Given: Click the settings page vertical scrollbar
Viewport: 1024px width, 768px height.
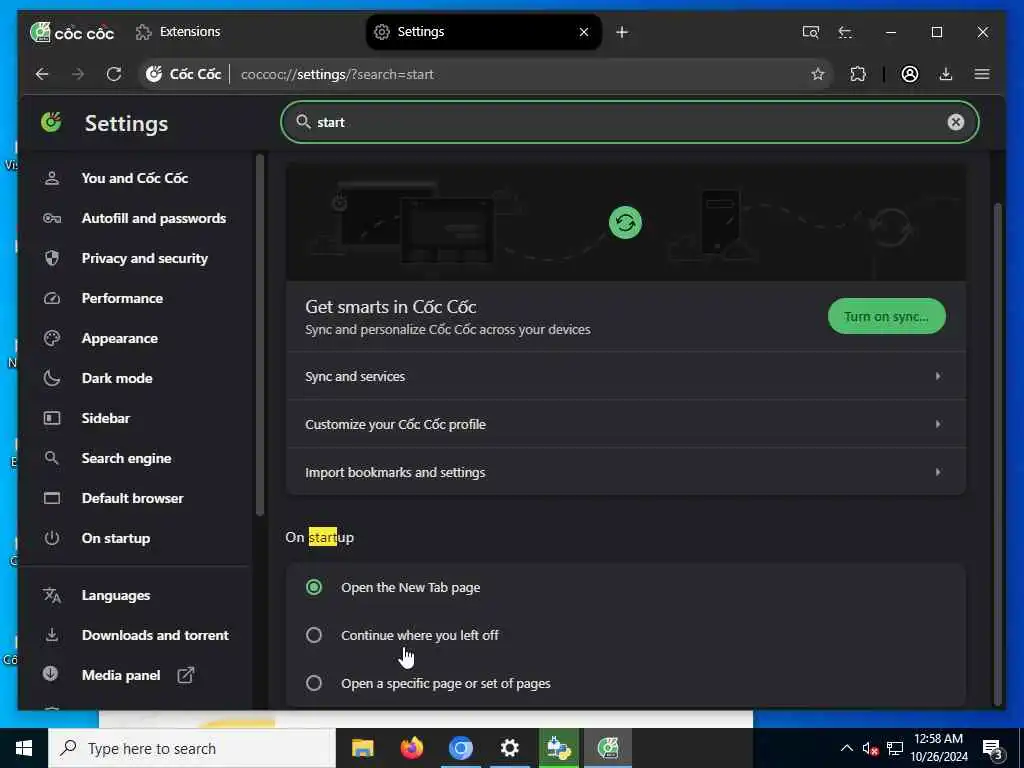Looking at the screenshot, I should (x=997, y=454).
